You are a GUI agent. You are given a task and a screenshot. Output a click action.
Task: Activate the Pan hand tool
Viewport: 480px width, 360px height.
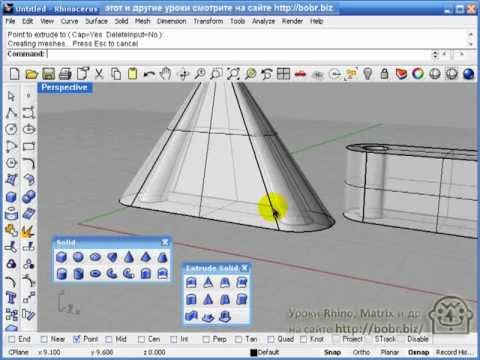pos(165,74)
